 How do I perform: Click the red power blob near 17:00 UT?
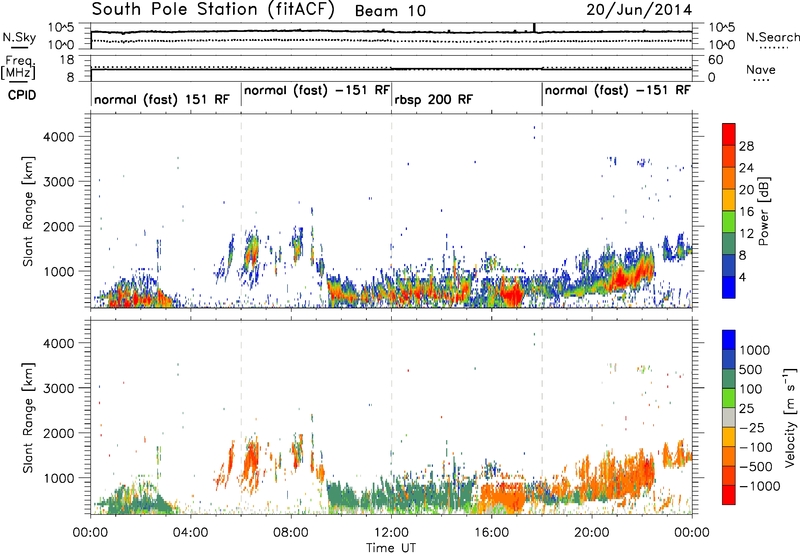510,294
